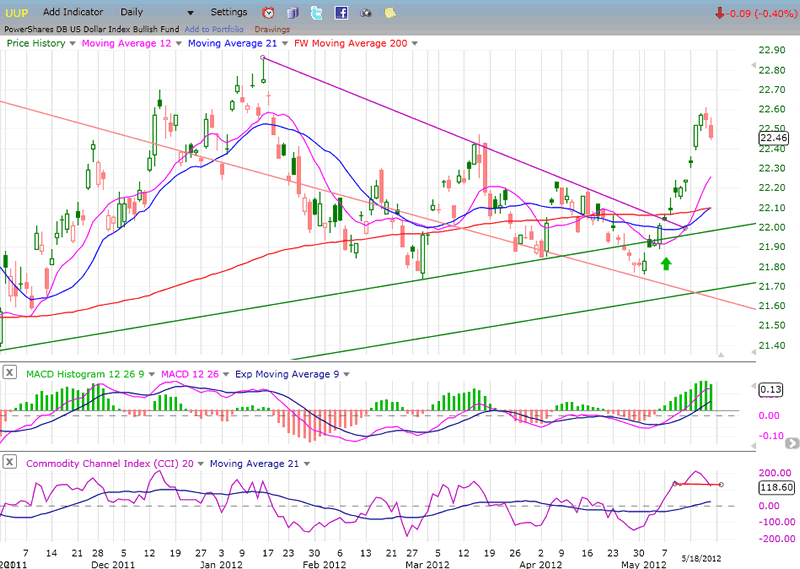The image size is (800, 569).
Task: Click the green up arrow chart marker
Action: pyautogui.click(x=667, y=263)
